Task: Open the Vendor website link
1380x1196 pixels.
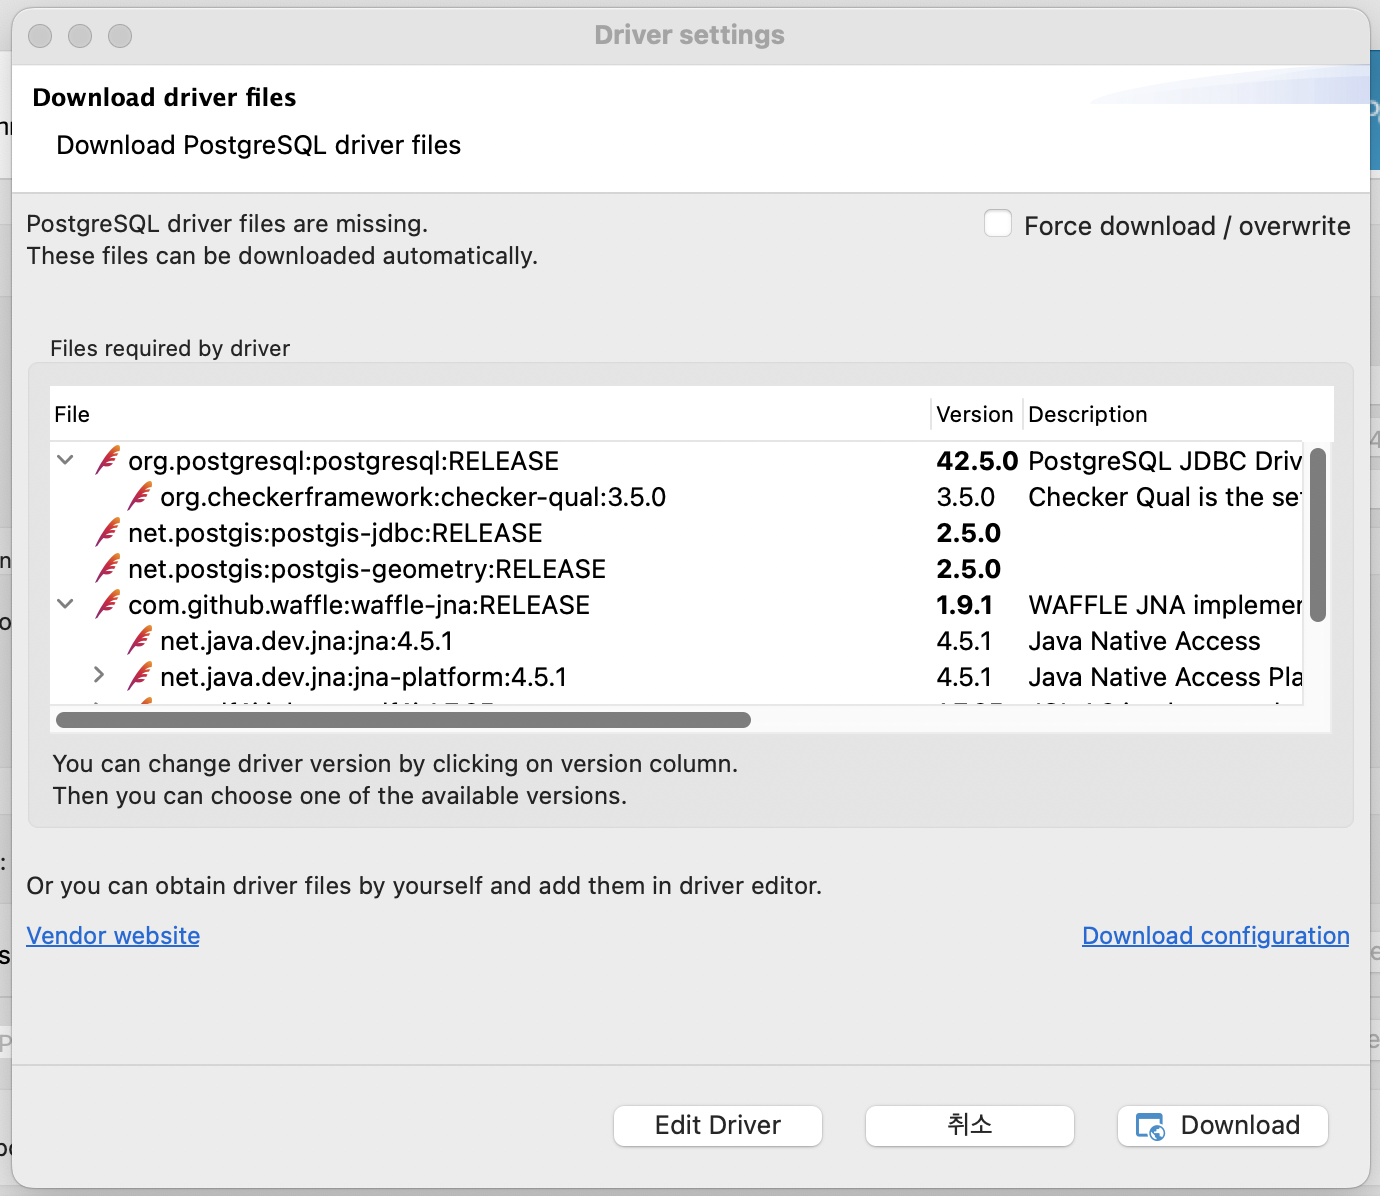Action: [112, 935]
